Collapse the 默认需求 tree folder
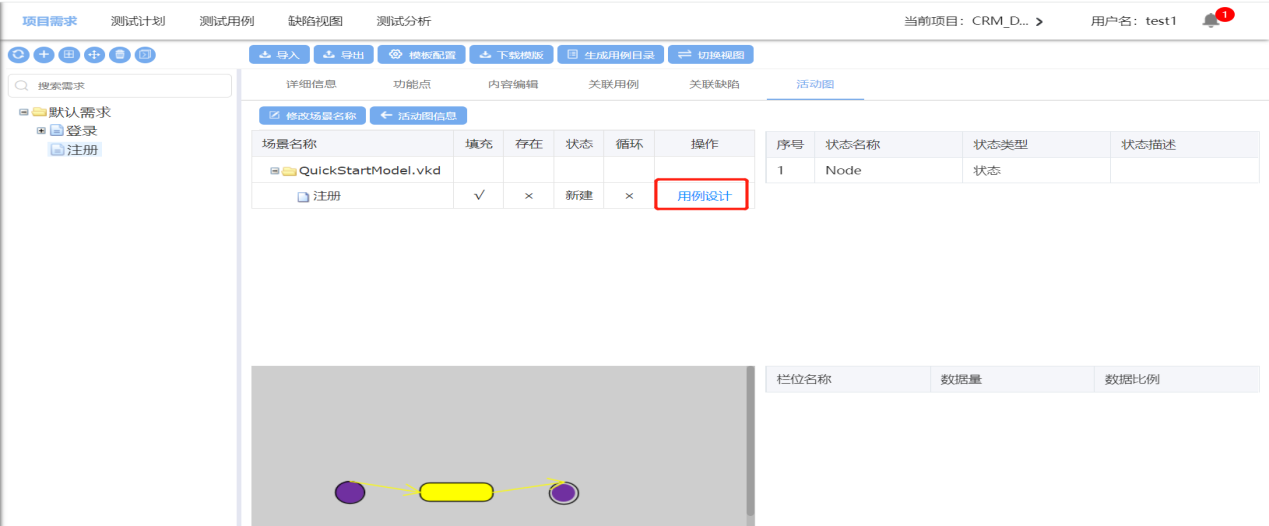Image resolution: width=1269 pixels, height=526 pixels. click(23, 112)
